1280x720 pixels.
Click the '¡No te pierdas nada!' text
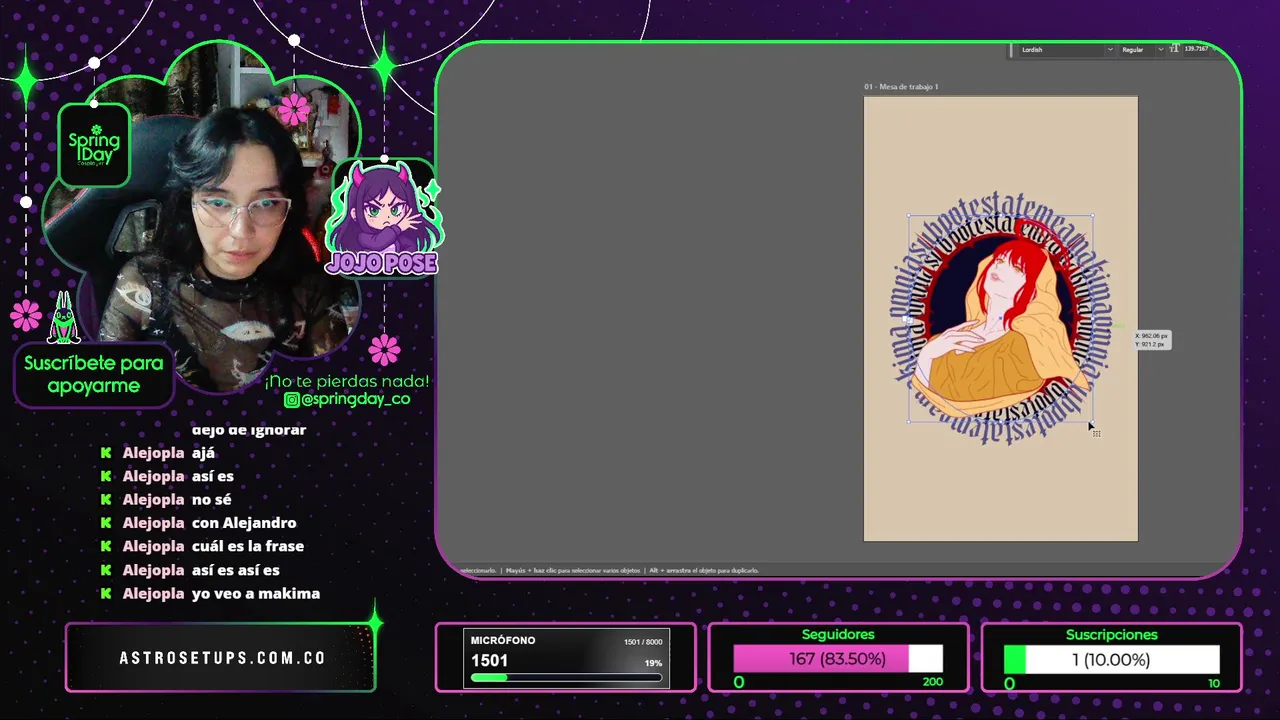pos(347,381)
